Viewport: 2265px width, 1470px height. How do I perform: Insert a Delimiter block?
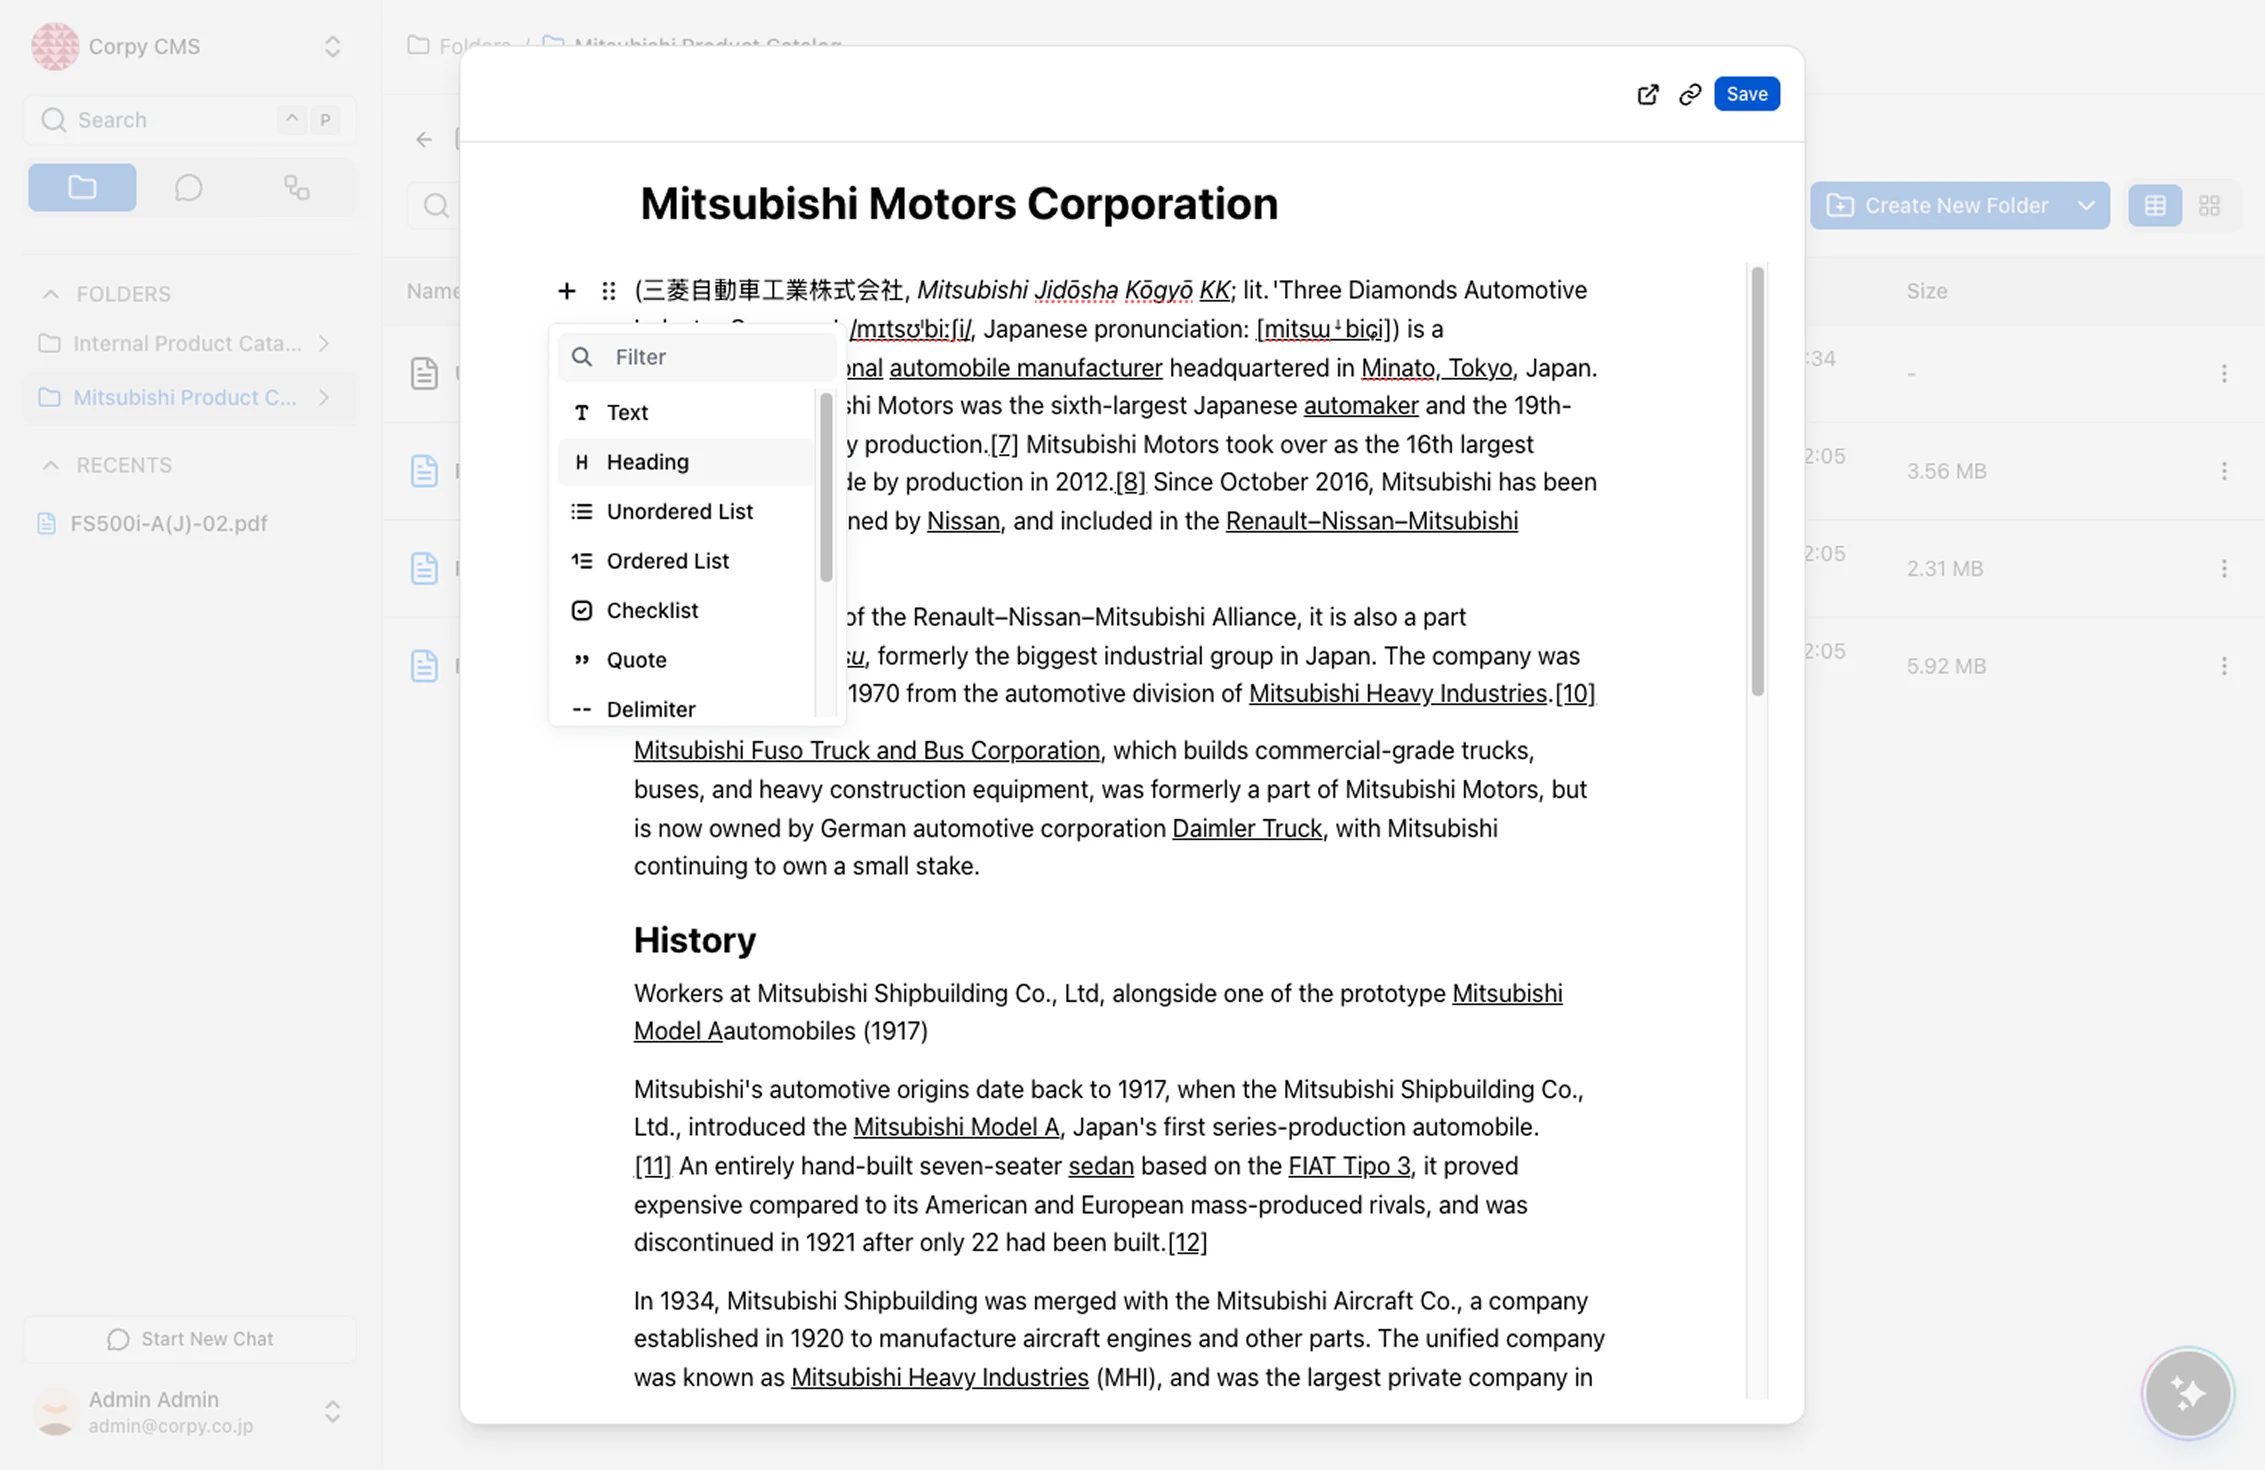pyautogui.click(x=686, y=709)
